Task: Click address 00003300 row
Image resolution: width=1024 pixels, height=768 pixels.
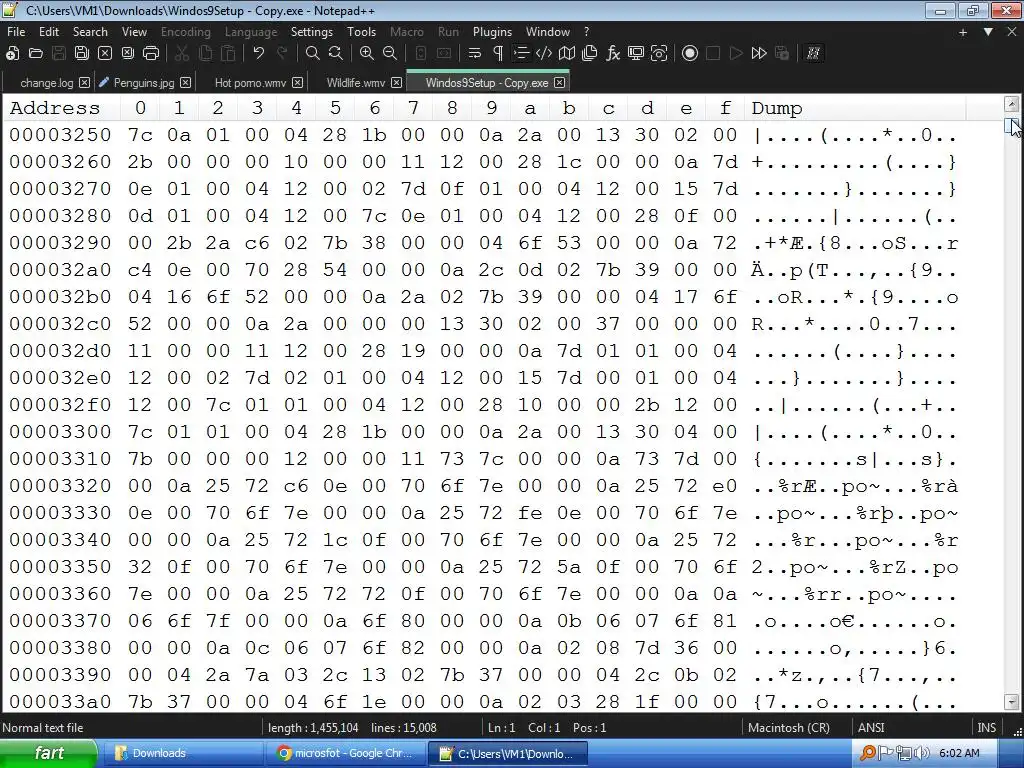Action: [60, 432]
